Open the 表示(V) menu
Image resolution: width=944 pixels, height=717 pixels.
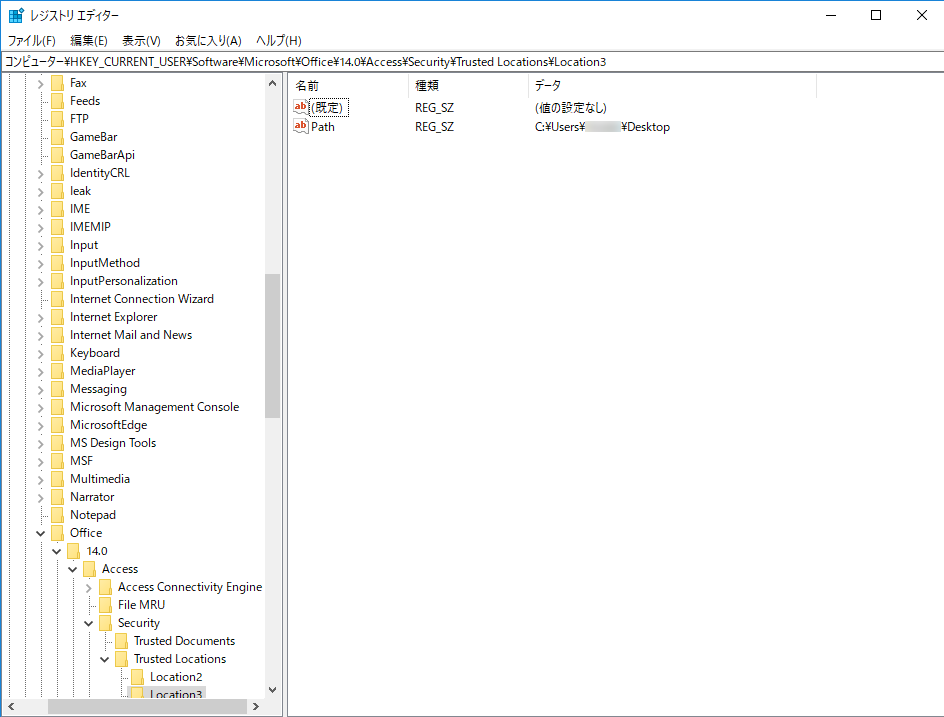[141, 40]
